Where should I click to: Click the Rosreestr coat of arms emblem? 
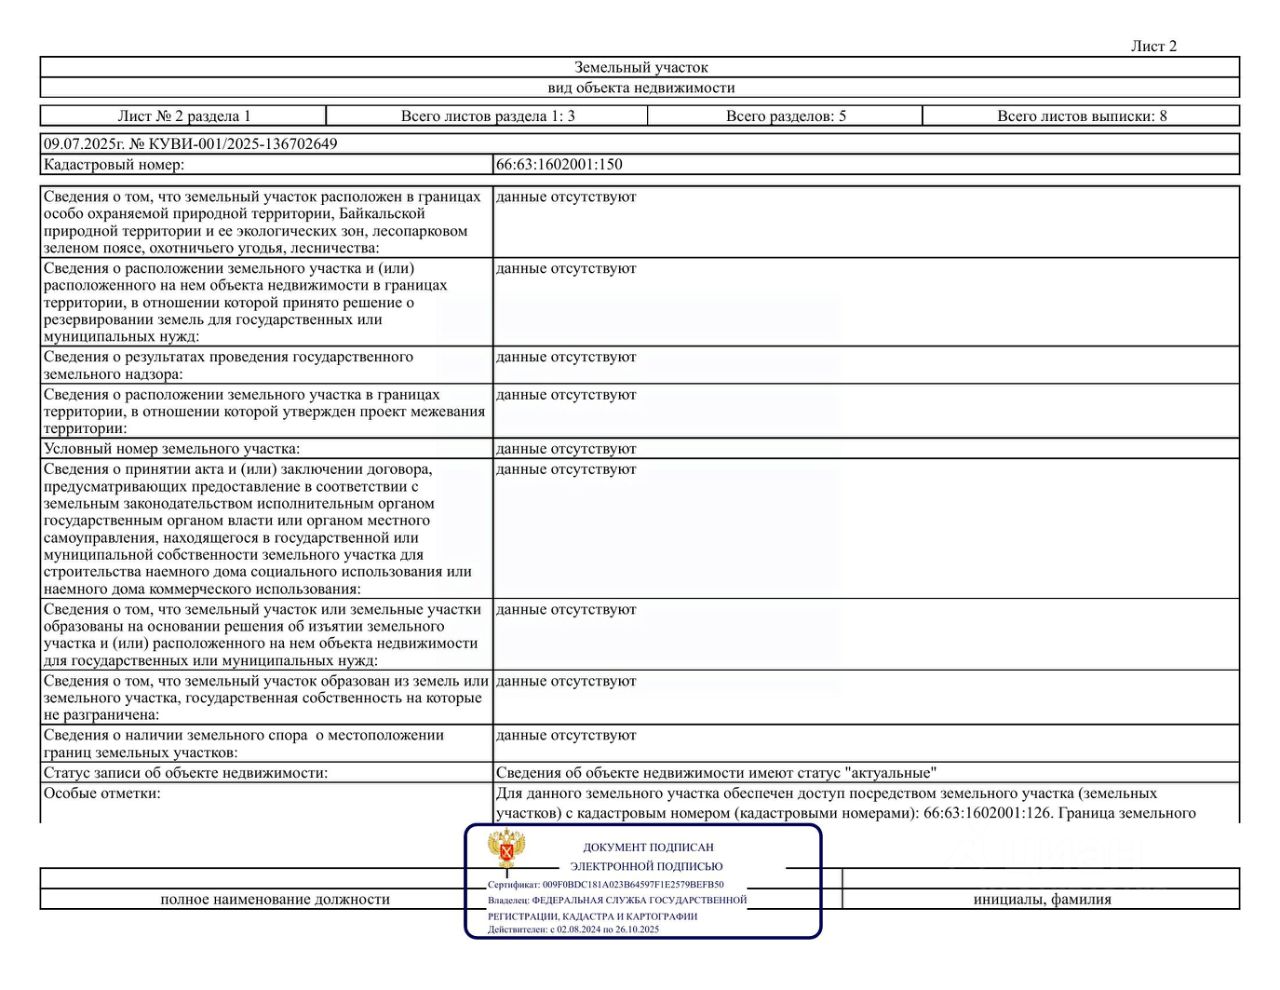(507, 850)
